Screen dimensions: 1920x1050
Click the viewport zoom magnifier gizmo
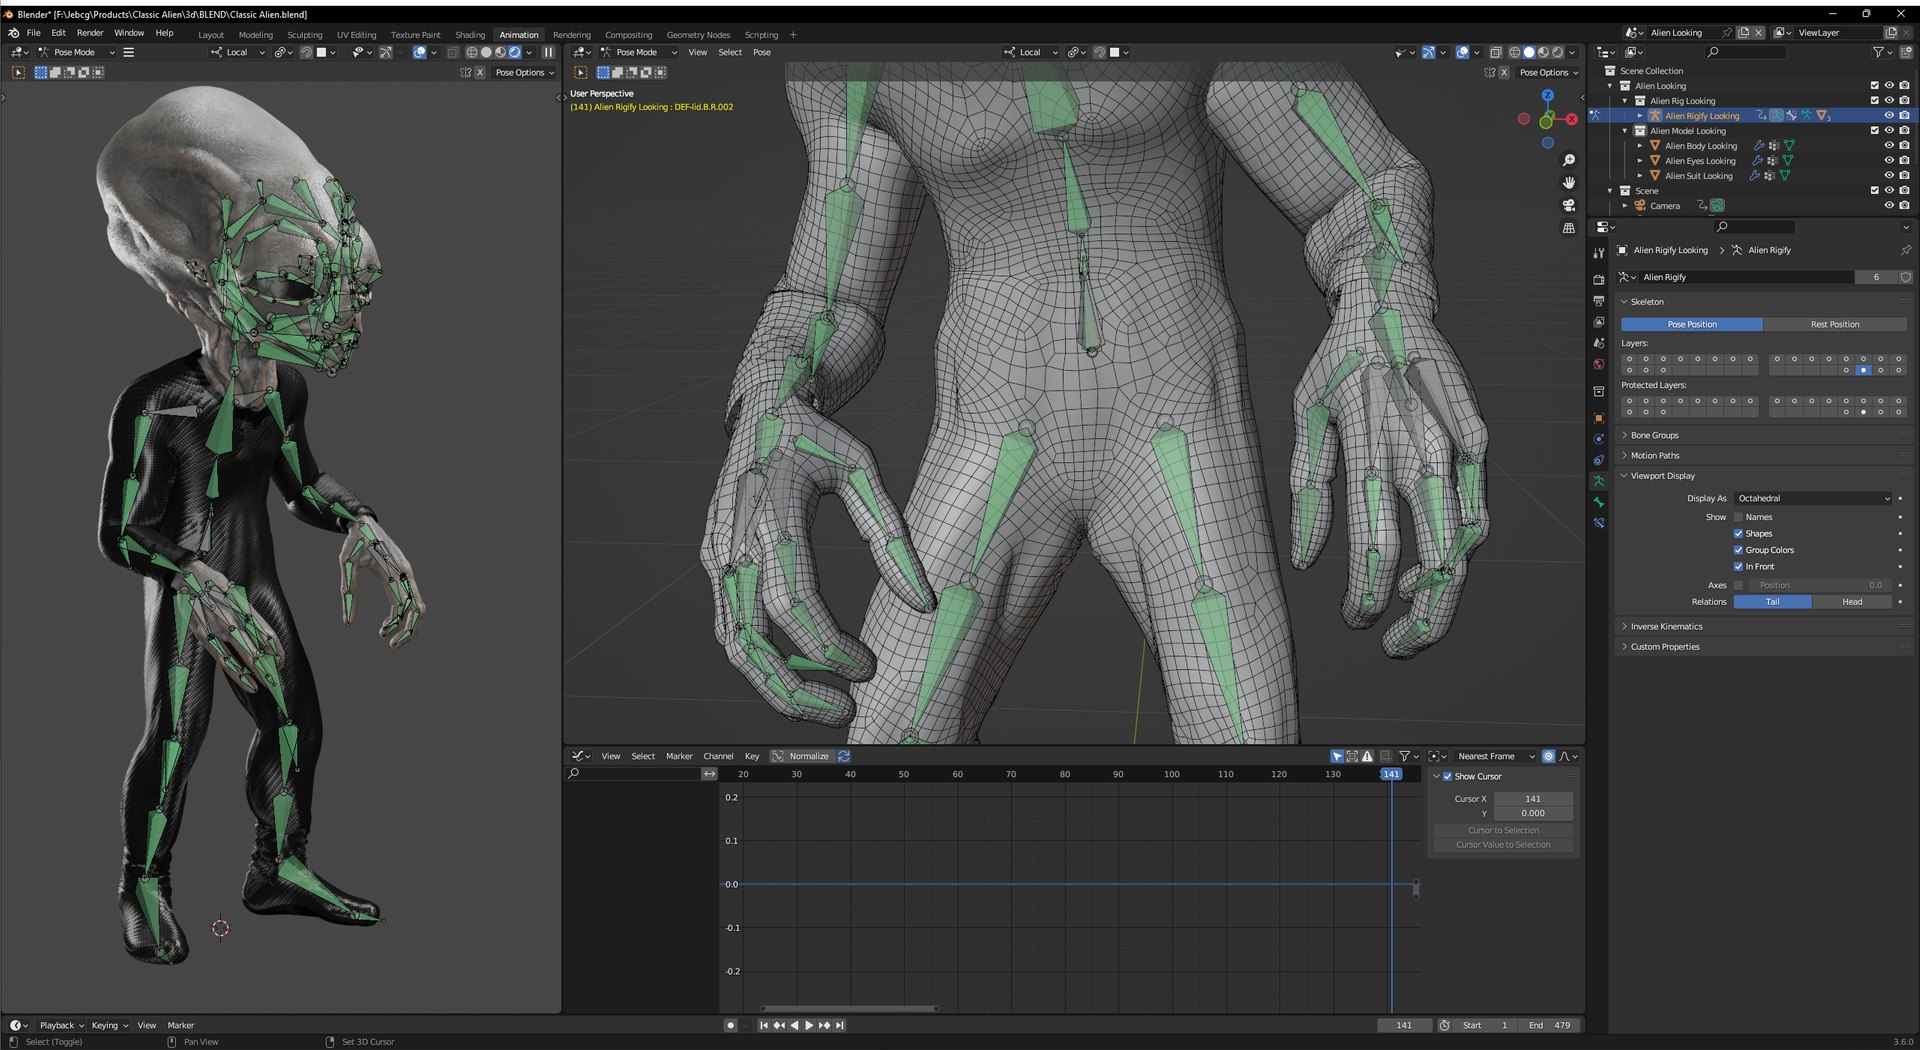tap(1569, 160)
